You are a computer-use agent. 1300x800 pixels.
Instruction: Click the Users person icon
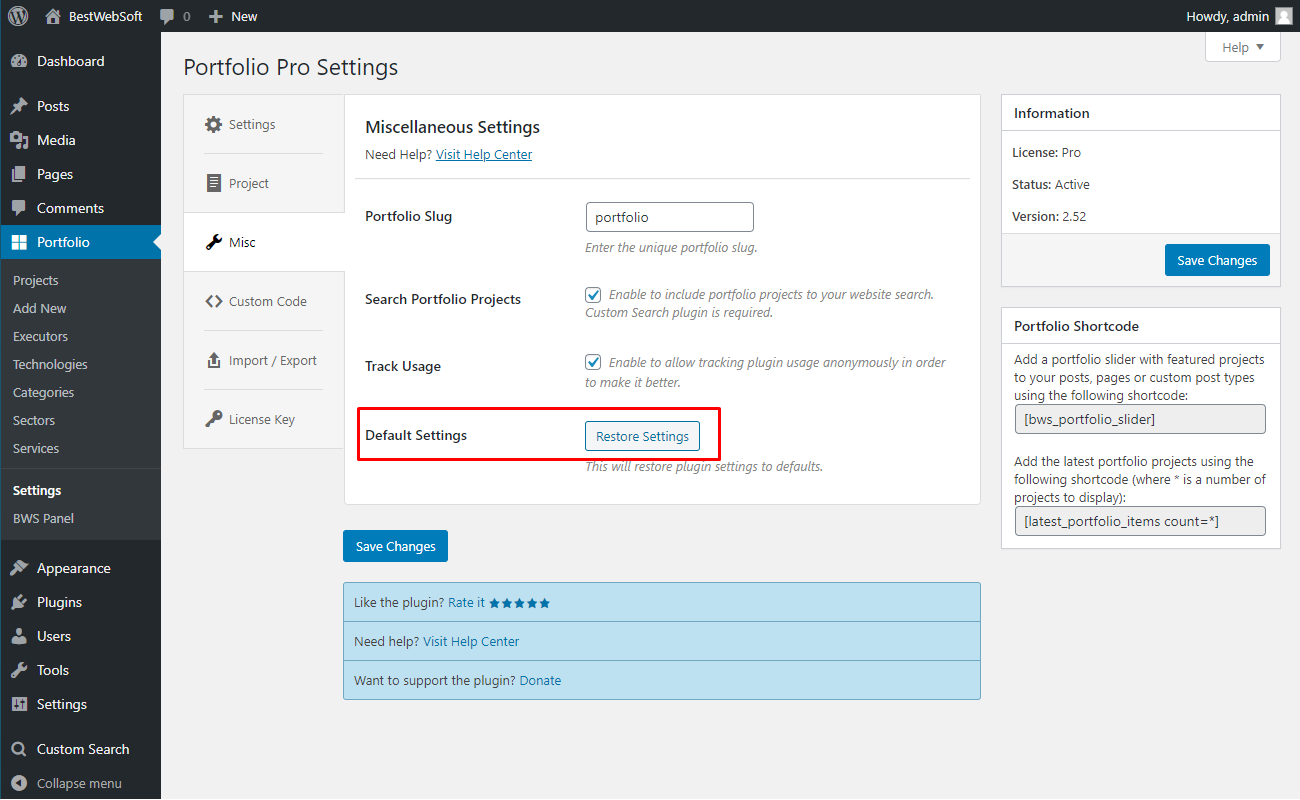(x=19, y=636)
